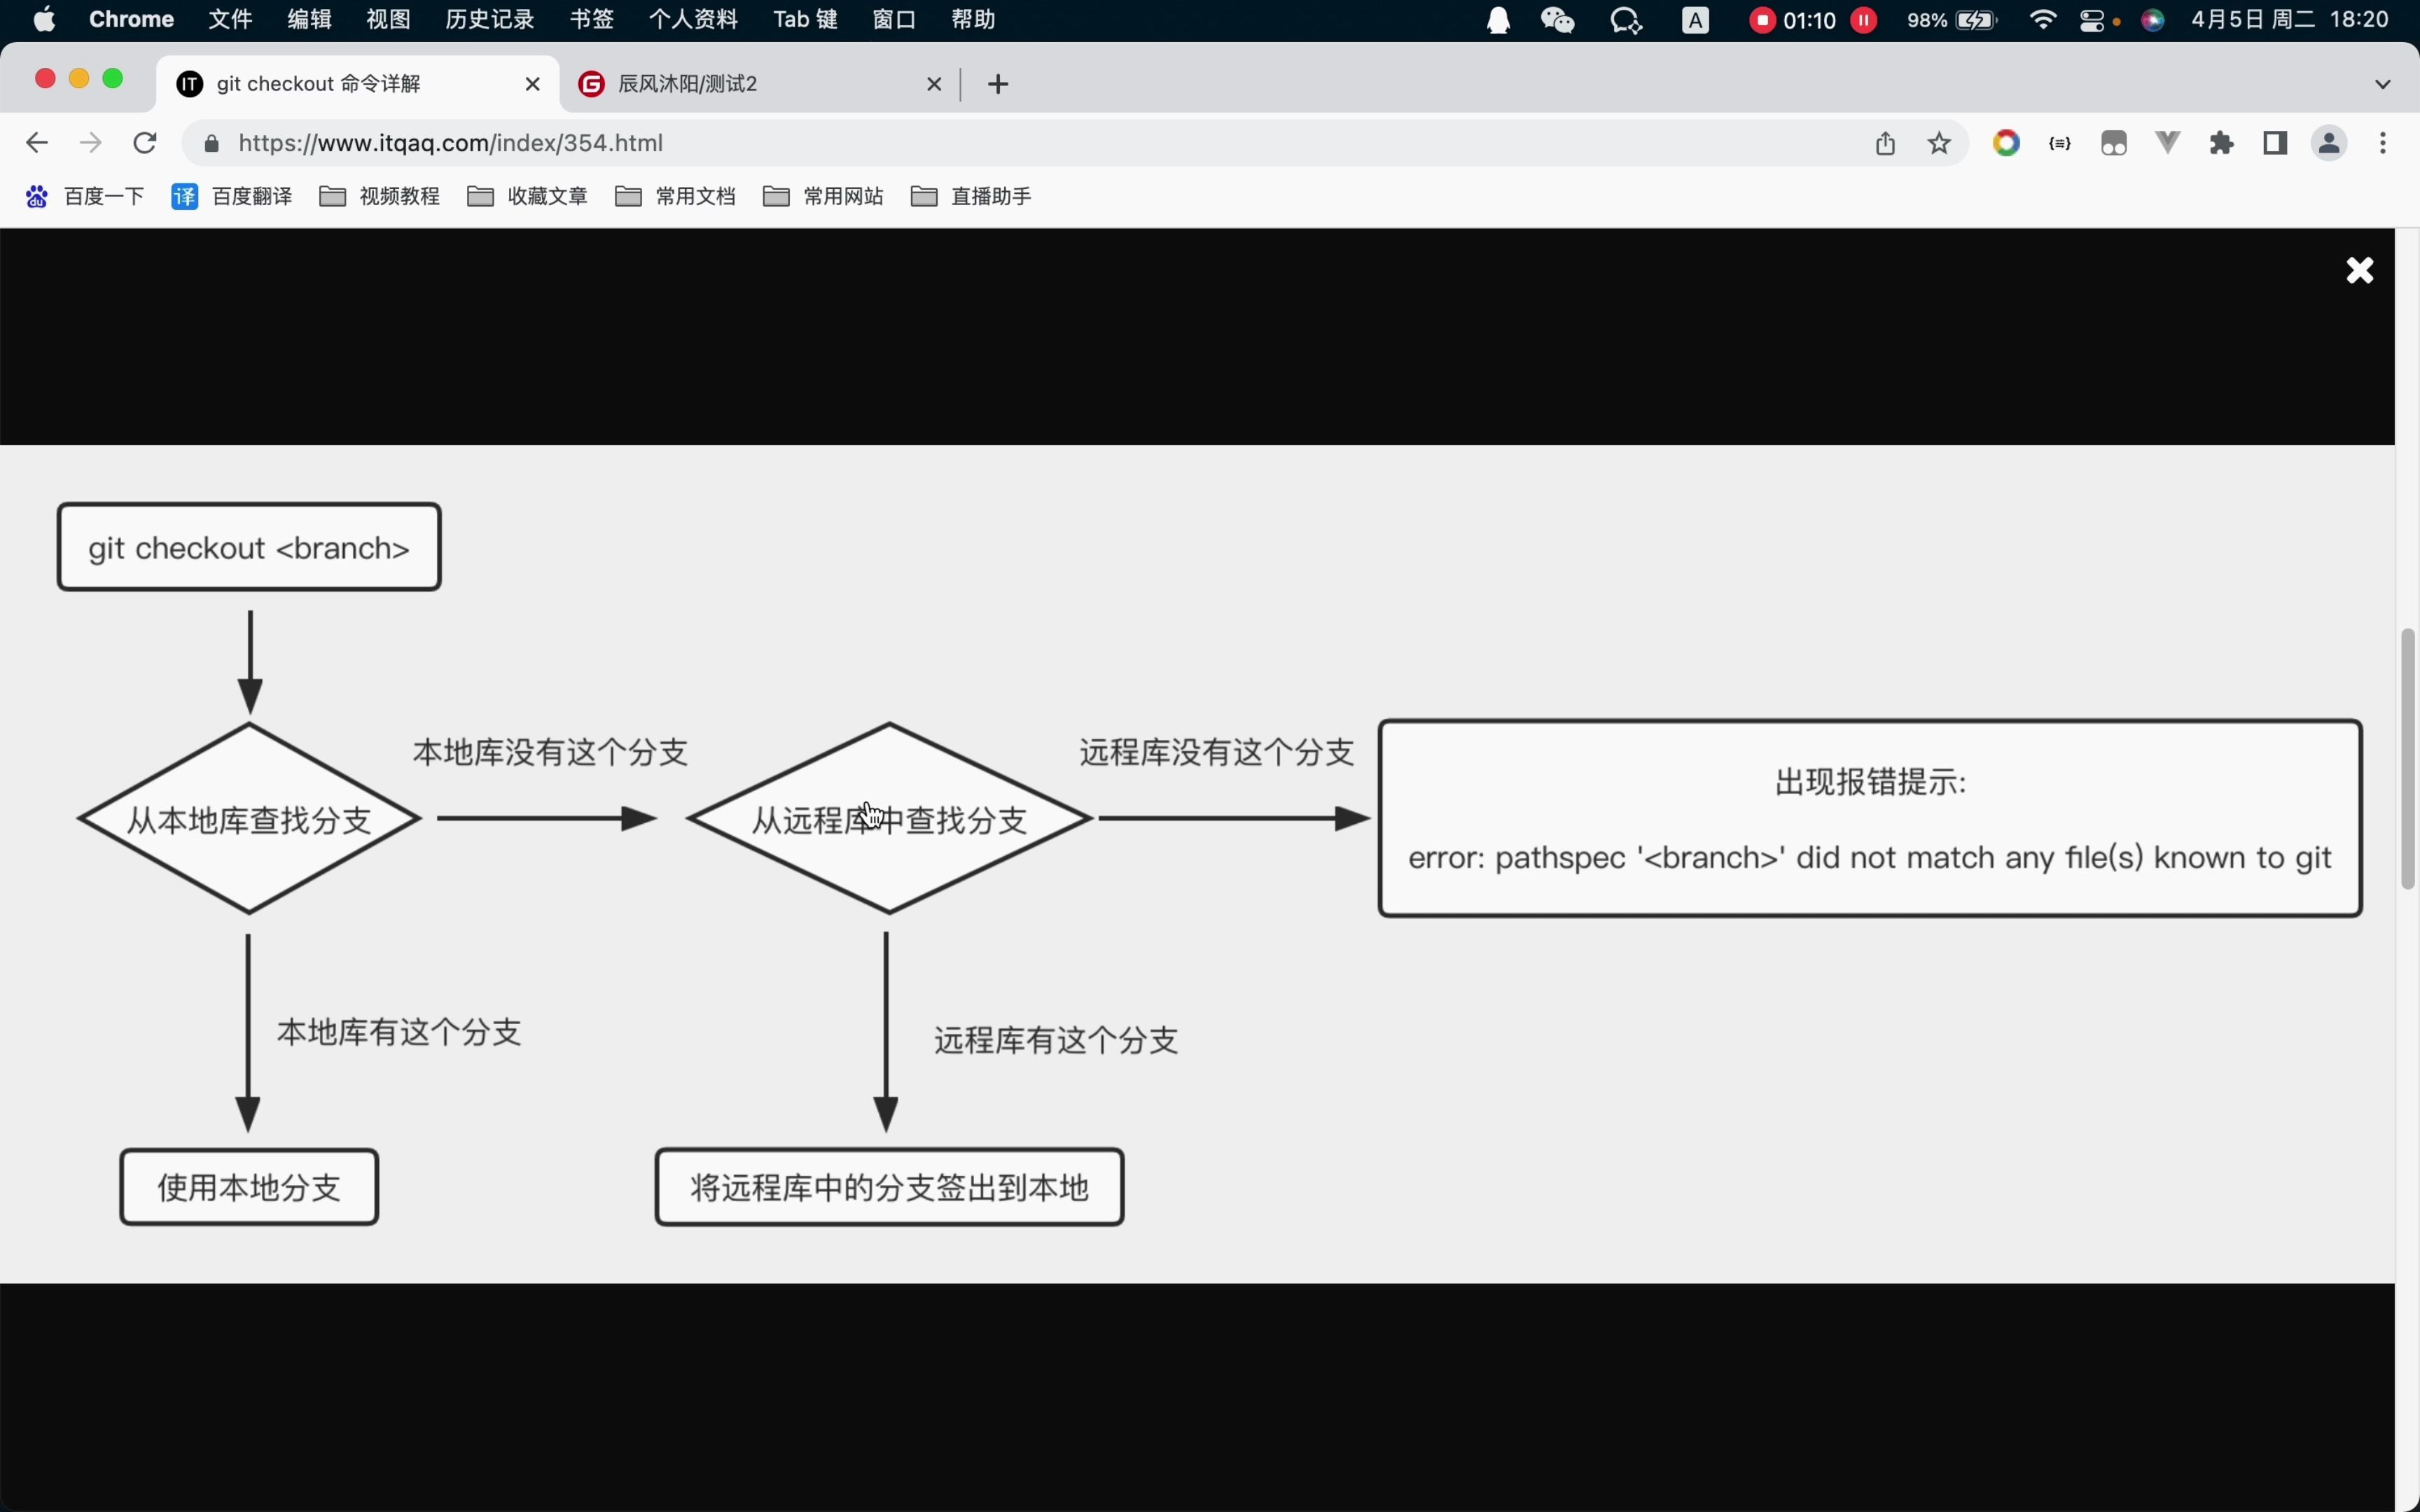Click the share icon in the address bar
2420x1512 pixels.
pos(1885,143)
